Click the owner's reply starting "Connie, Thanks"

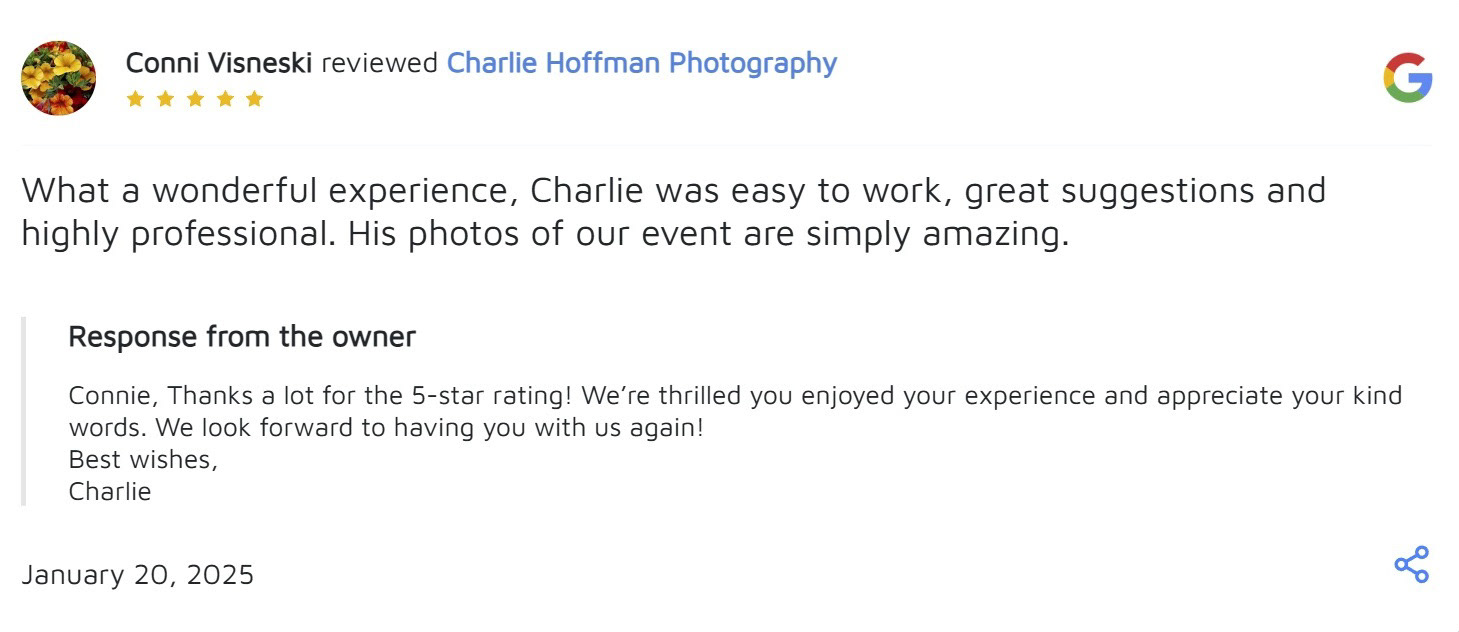tap(735, 396)
